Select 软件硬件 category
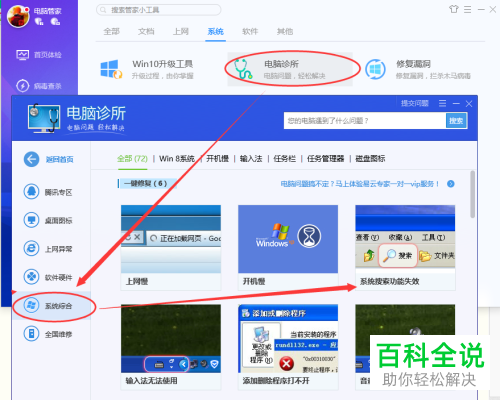The height and width of the screenshot is (400, 500). click(x=48, y=277)
